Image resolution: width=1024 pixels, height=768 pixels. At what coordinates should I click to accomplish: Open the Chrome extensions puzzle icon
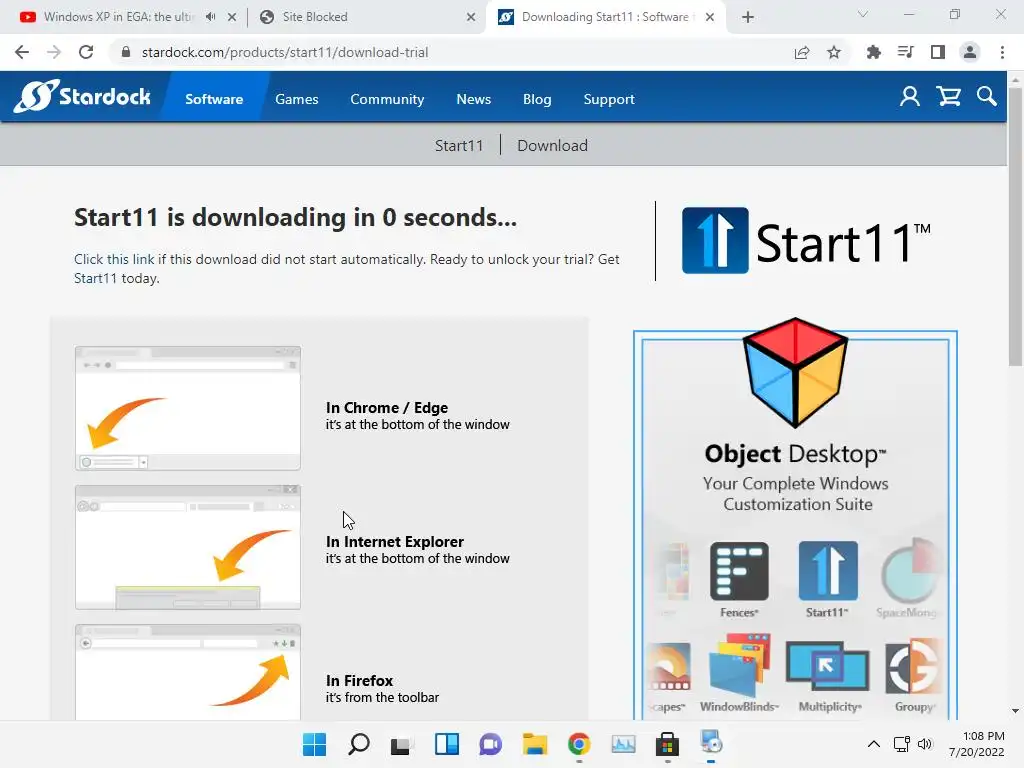tap(873, 52)
